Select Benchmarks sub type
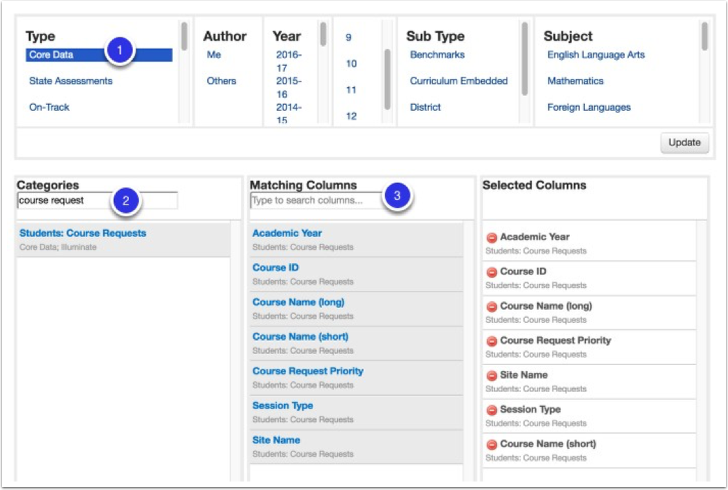728x490 pixels. coord(437,55)
